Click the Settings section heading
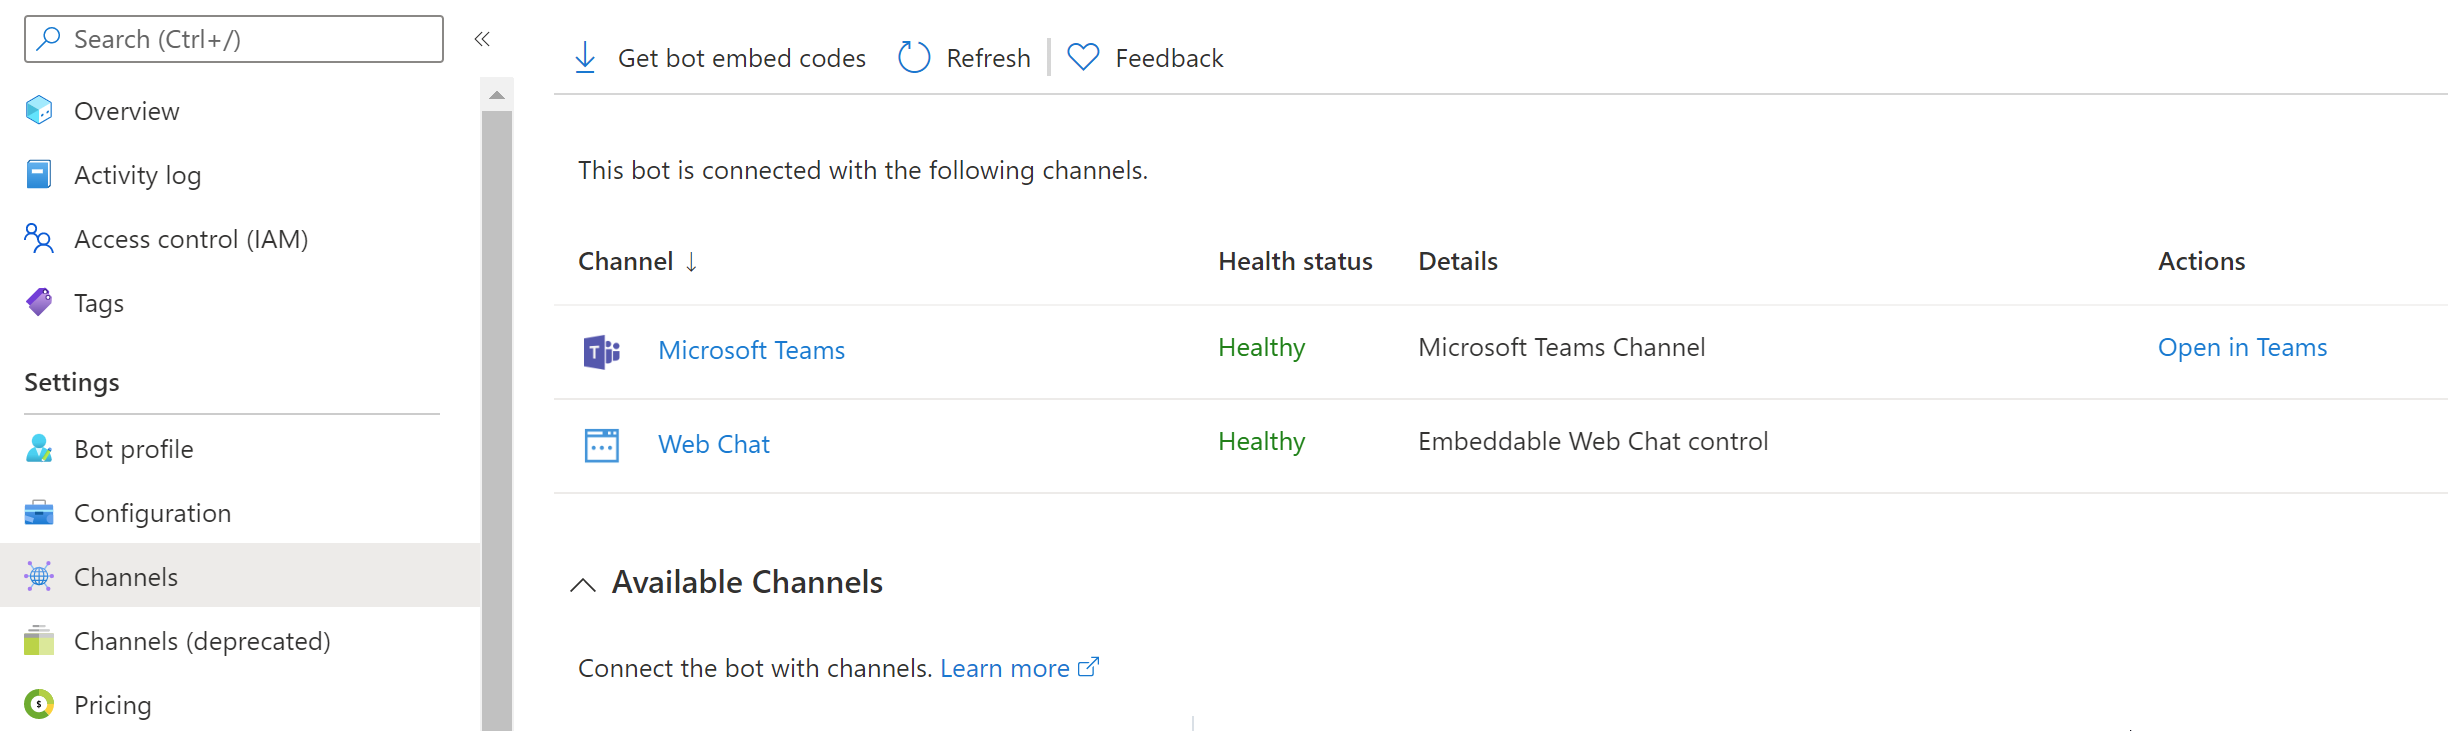The image size is (2448, 731). click(72, 382)
